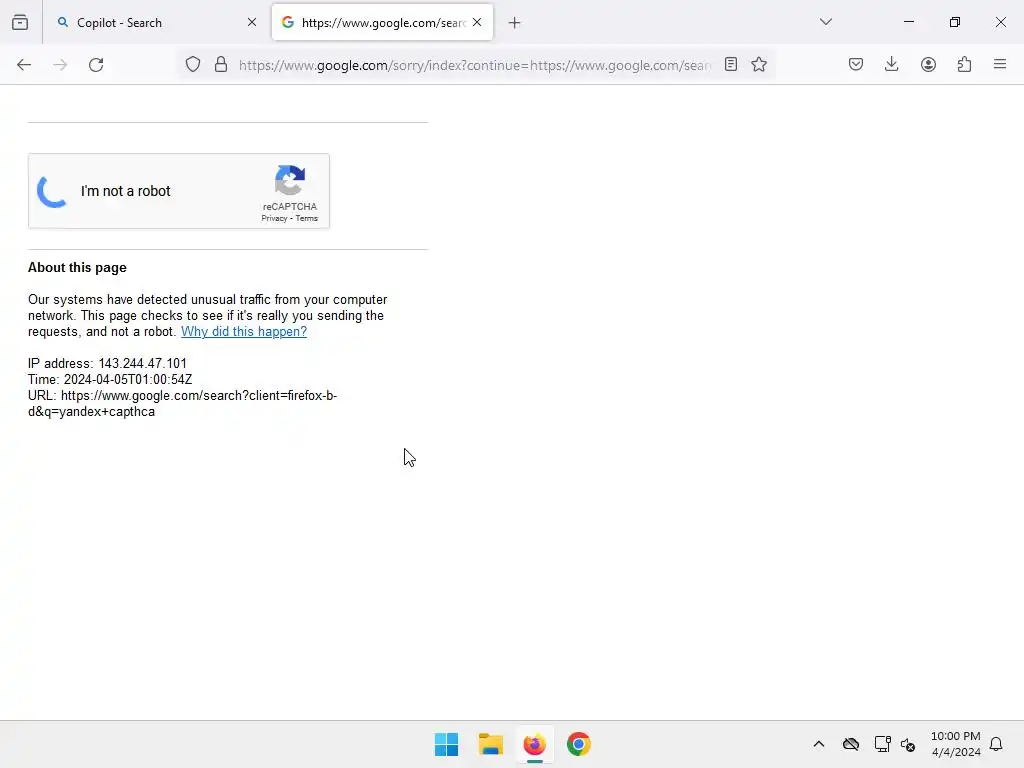View site security padlock info
The height and width of the screenshot is (768, 1024).
click(221, 65)
